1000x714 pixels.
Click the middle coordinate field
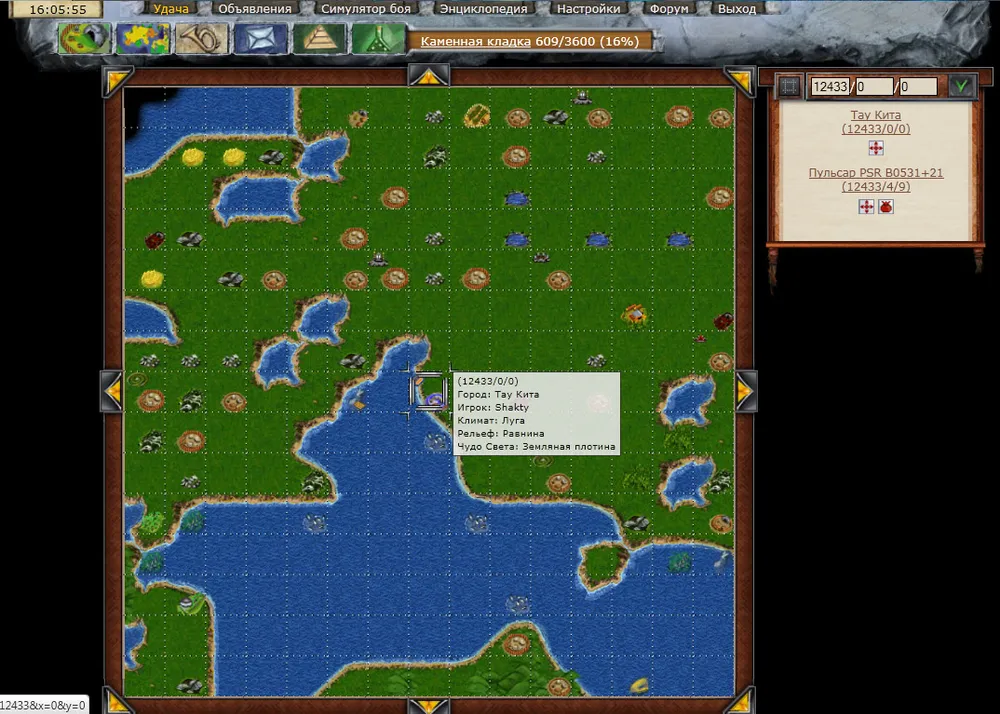click(x=874, y=86)
